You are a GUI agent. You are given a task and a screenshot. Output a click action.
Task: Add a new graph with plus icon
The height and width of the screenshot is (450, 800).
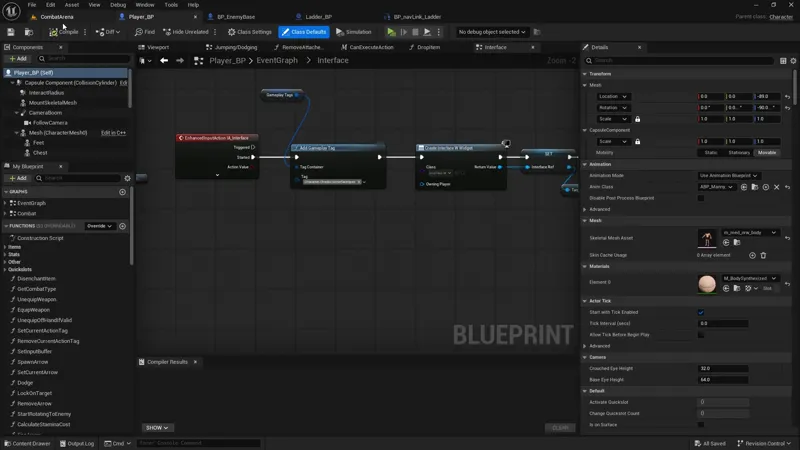122,192
